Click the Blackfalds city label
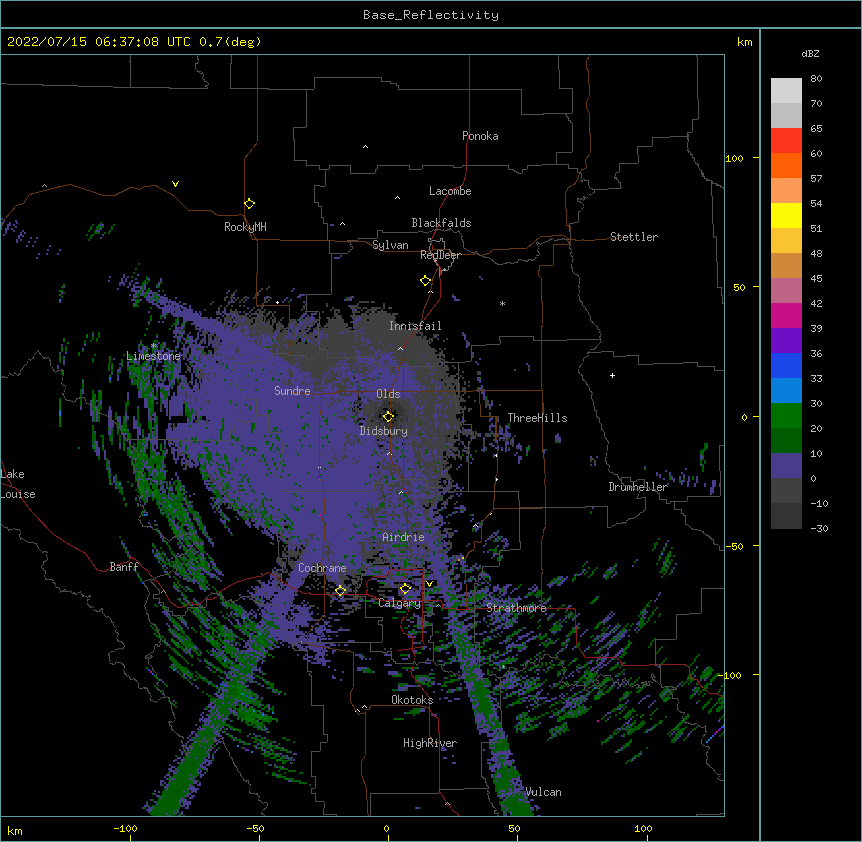 pyautogui.click(x=441, y=223)
